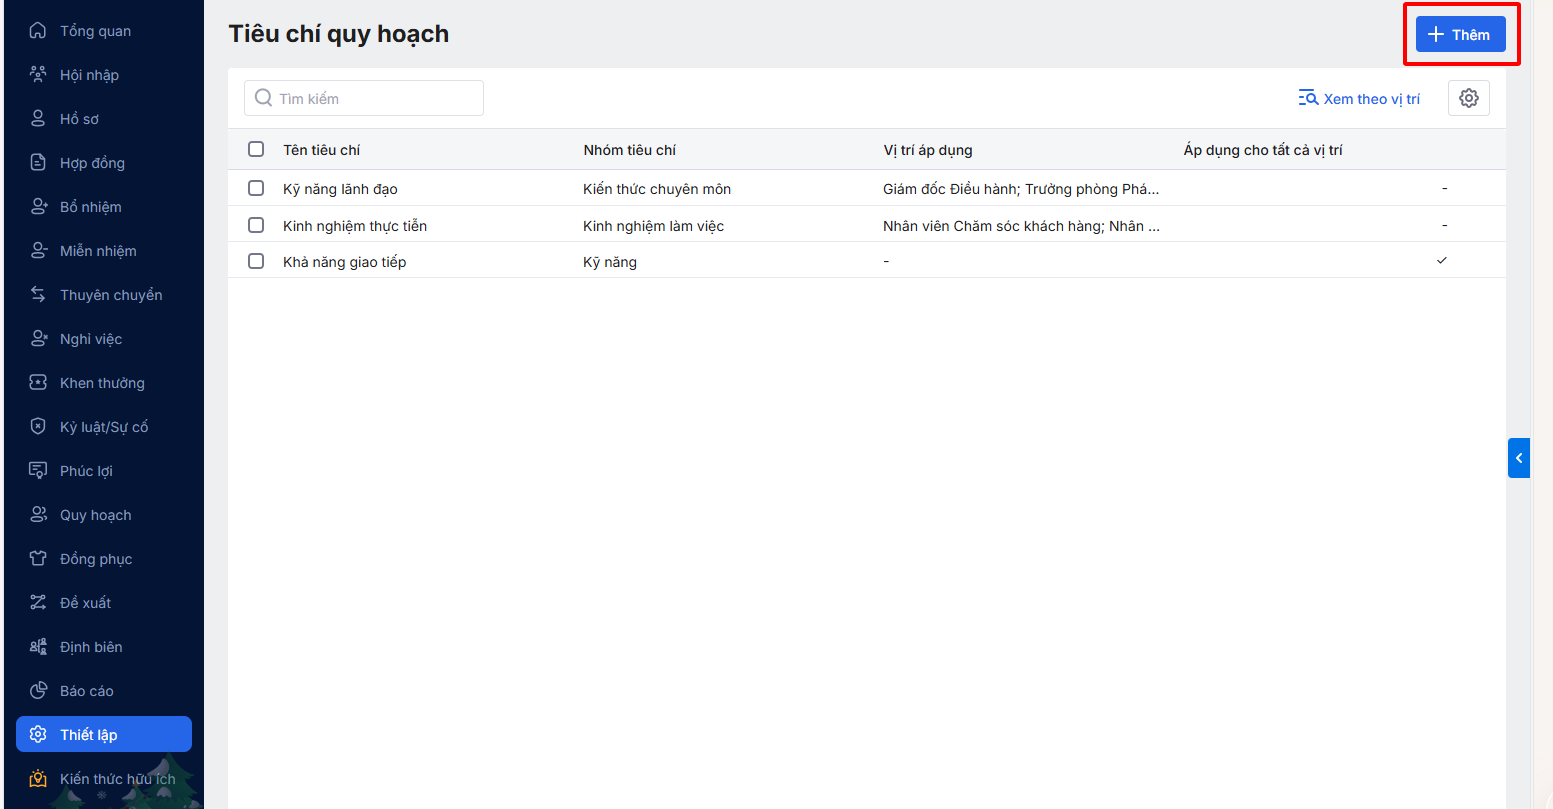Click the Báo cáo pie chart icon
Image resolution: width=1553 pixels, height=809 pixels.
(x=38, y=691)
